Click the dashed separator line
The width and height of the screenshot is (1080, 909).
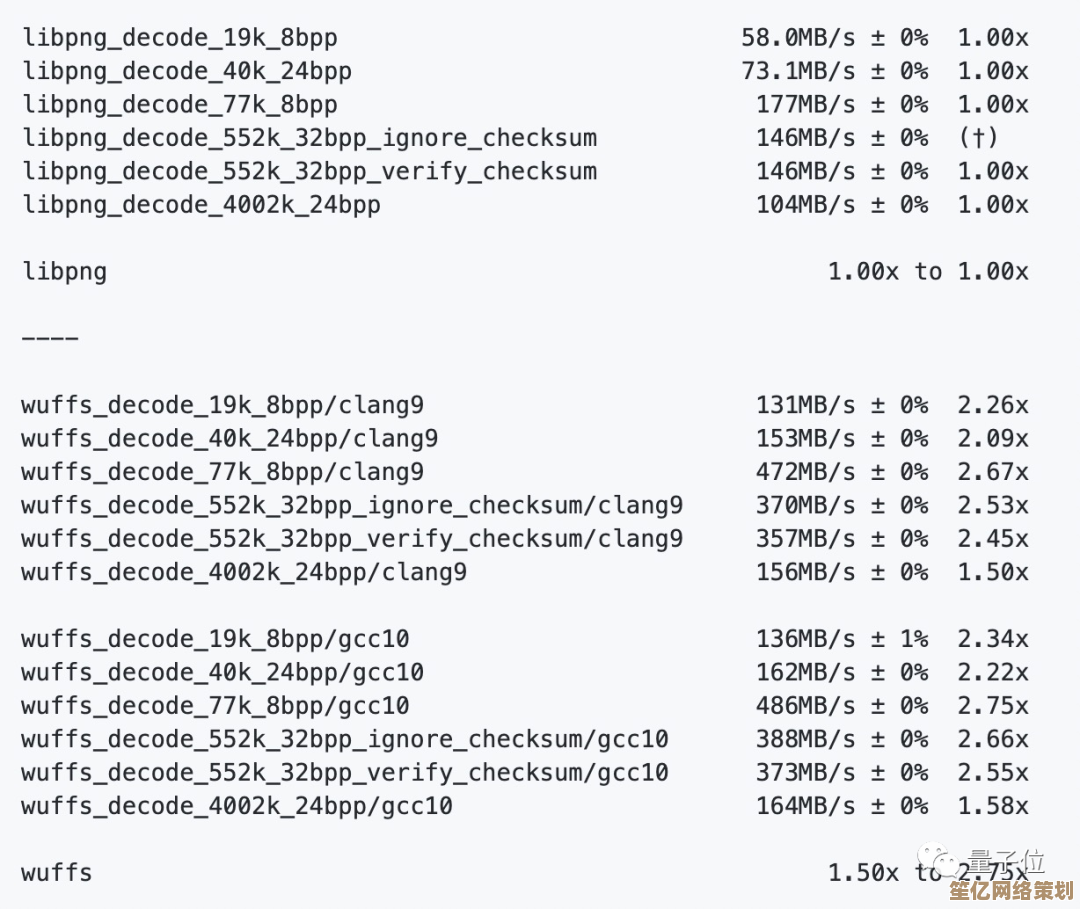point(50,338)
